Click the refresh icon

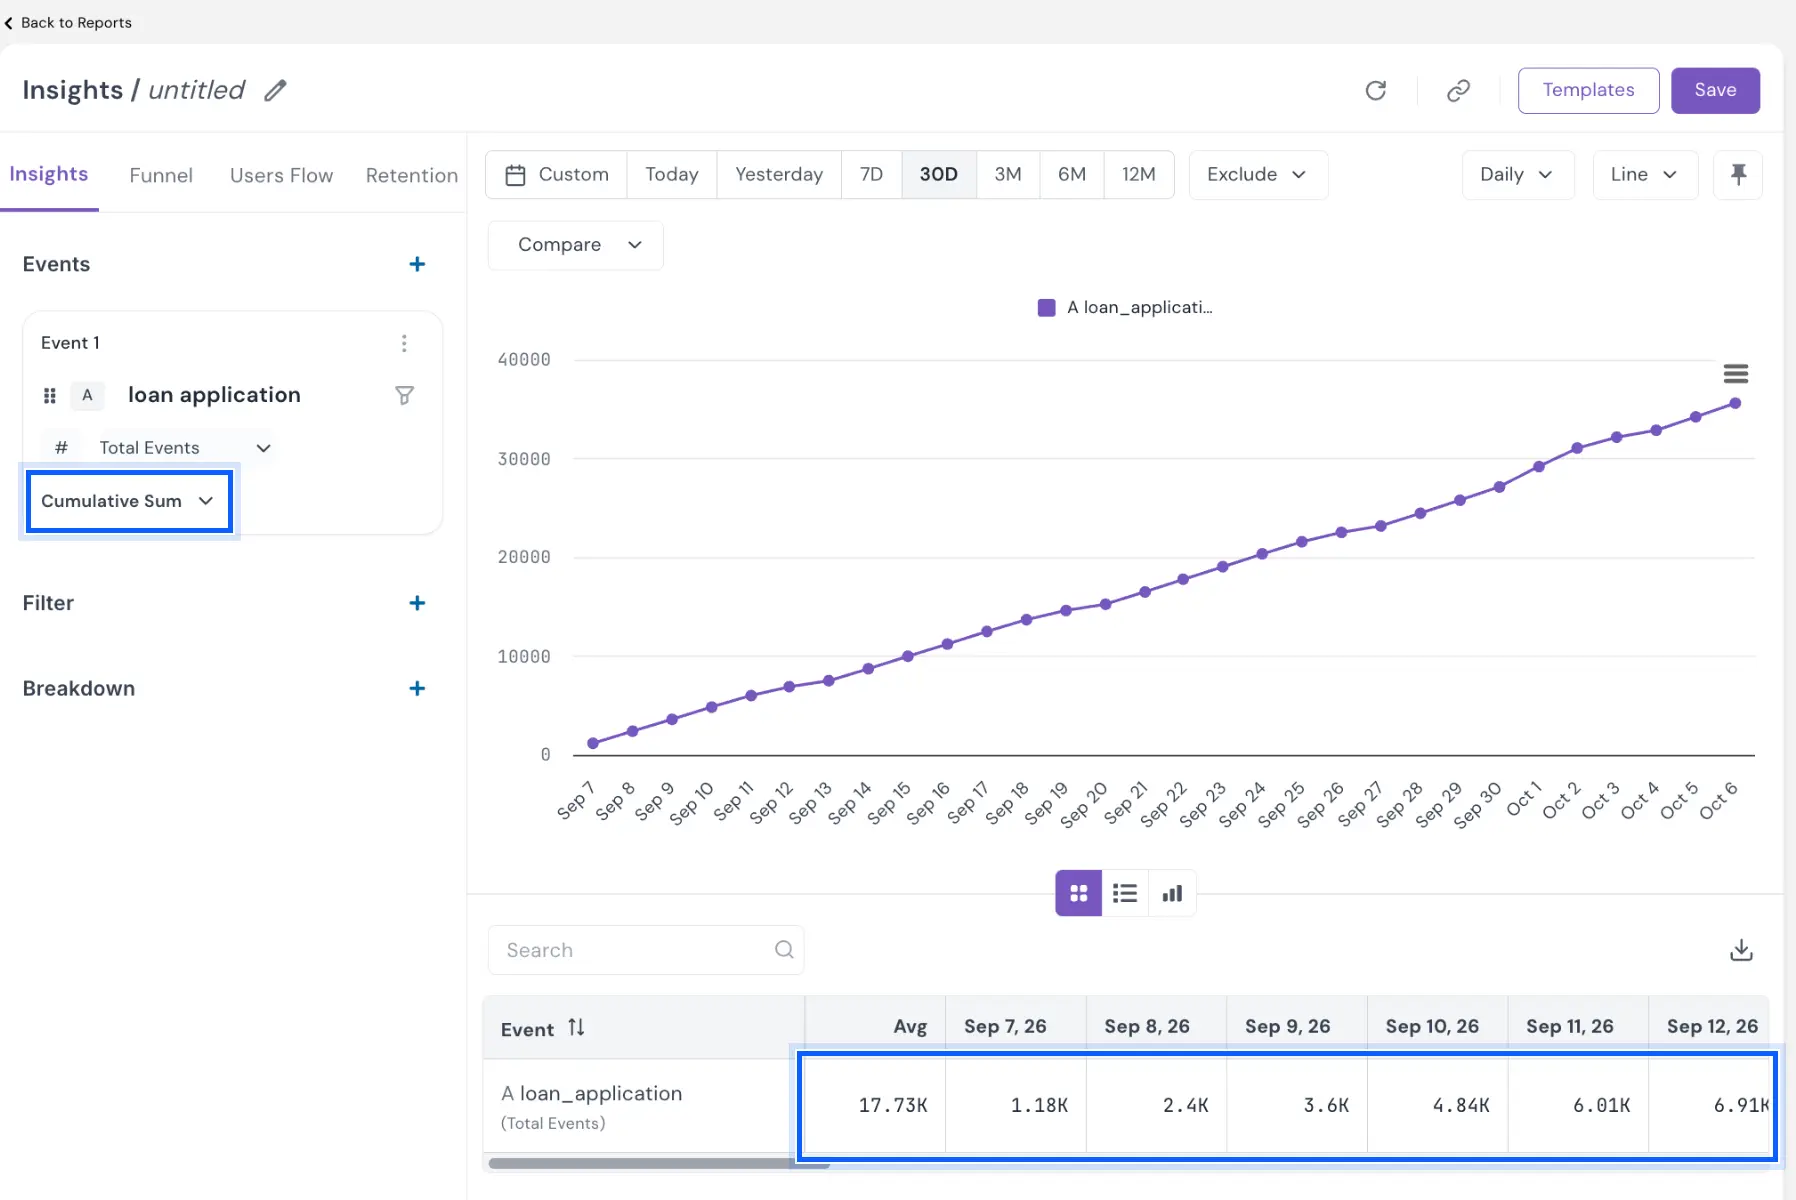(x=1376, y=90)
